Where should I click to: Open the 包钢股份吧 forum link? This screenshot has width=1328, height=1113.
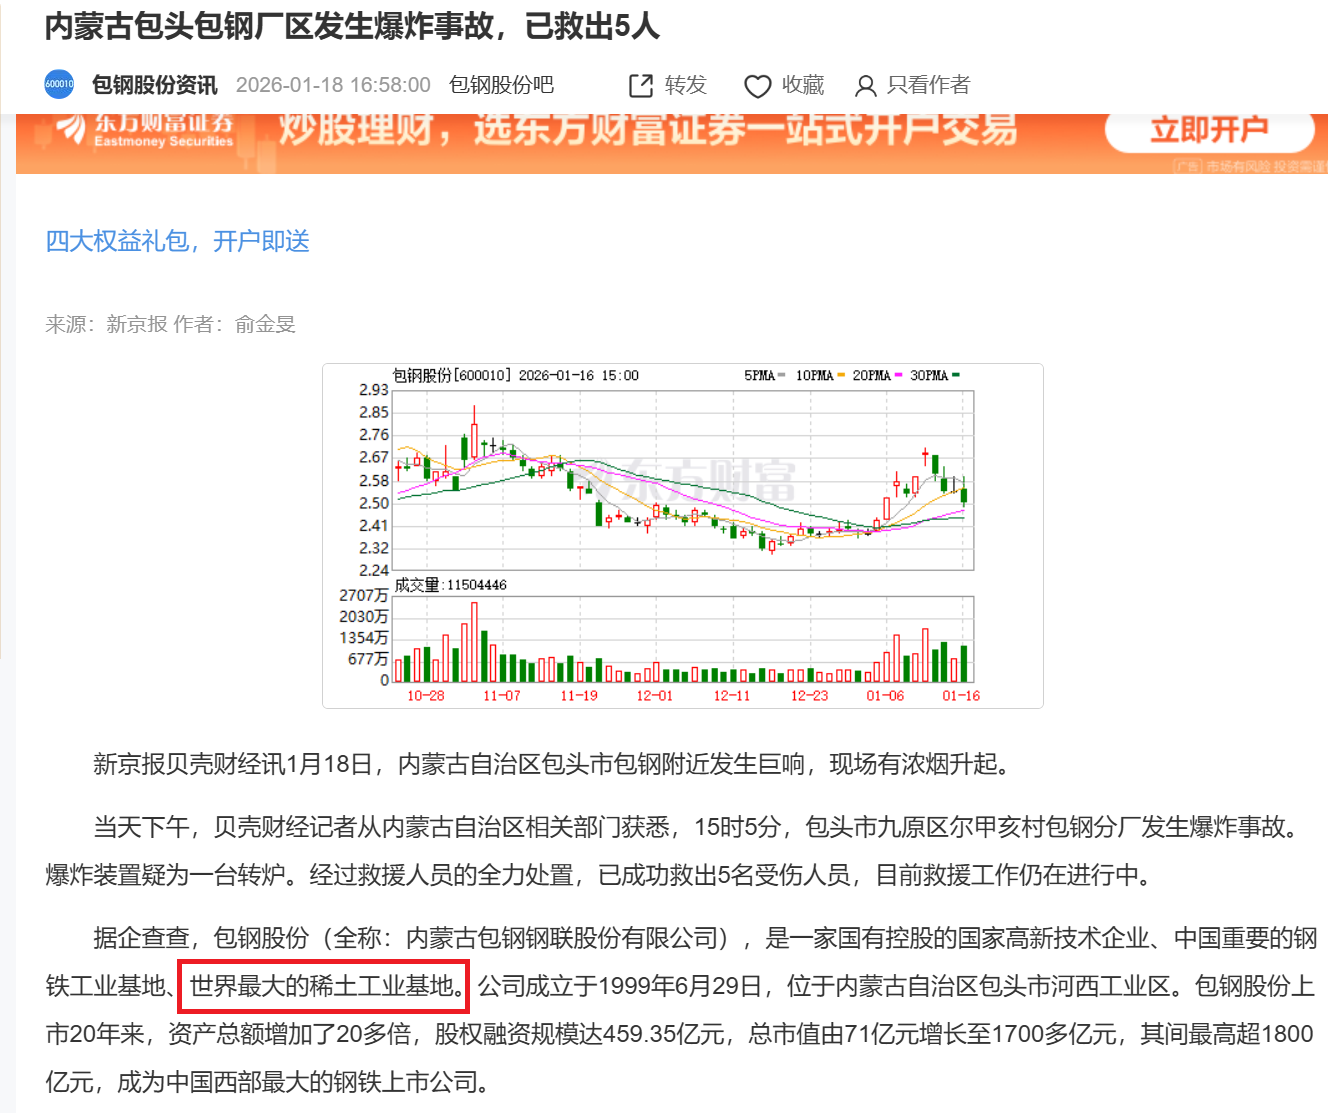point(501,85)
